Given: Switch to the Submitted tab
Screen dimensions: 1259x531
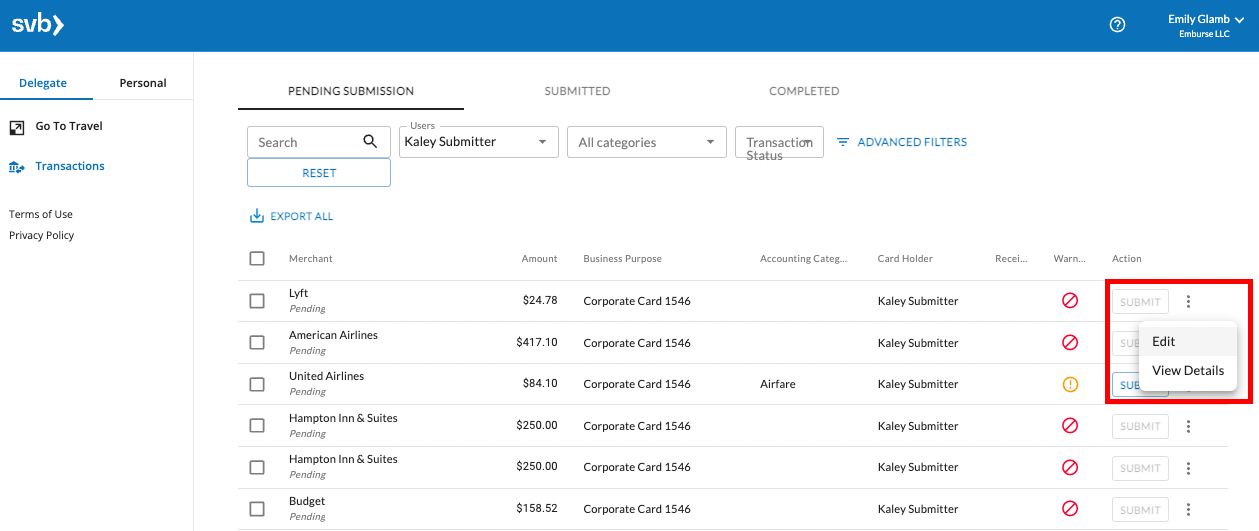Looking at the screenshot, I should click(577, 91).
